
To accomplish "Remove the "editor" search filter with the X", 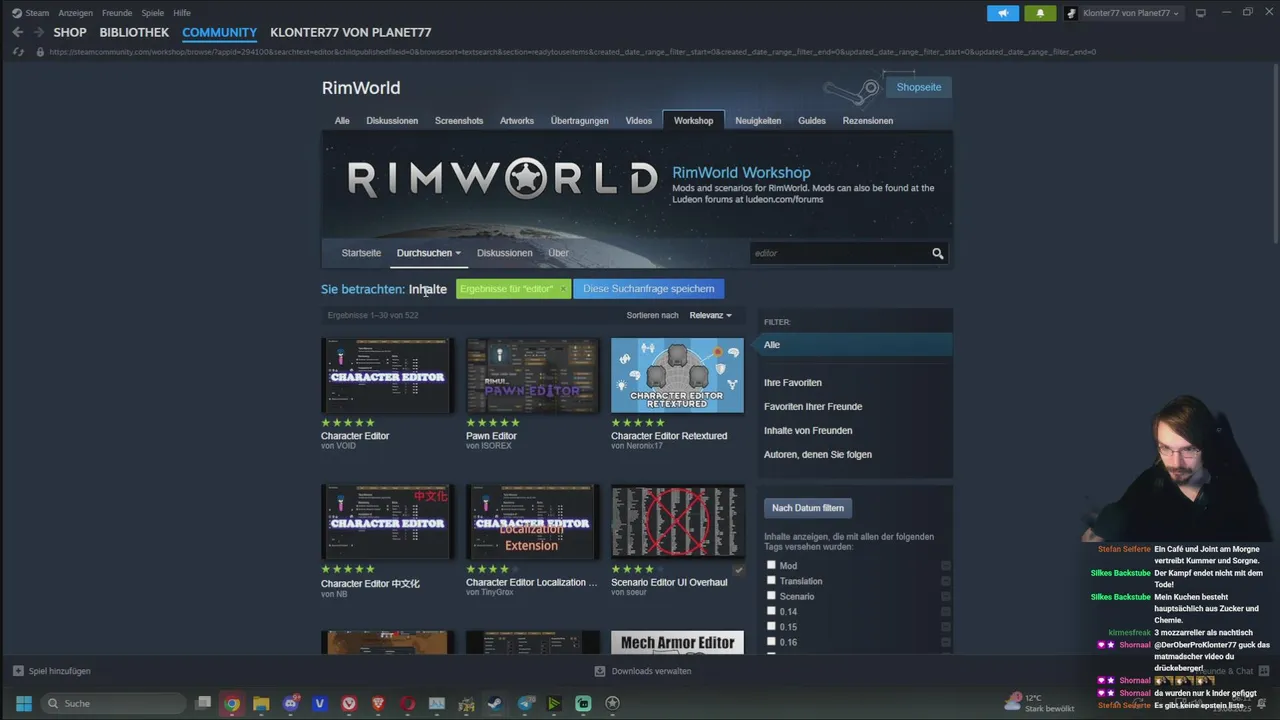I will (x=563, y=289).
